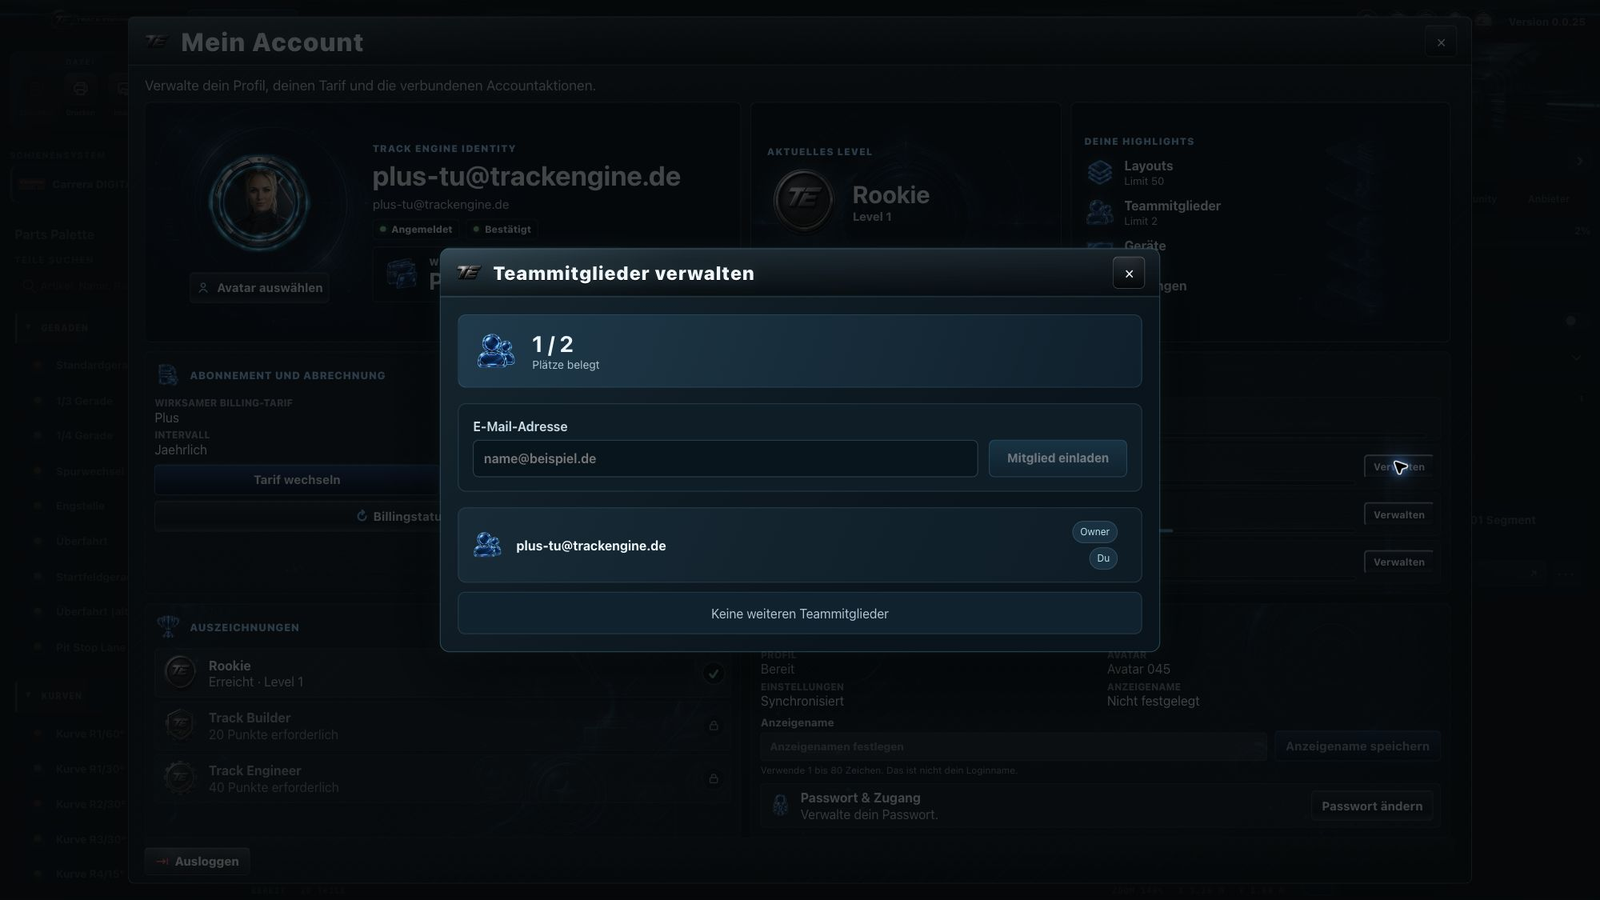Click the Rookie level badge icon
This screenshot has width=1600, height=900.
tap(803, 199)
